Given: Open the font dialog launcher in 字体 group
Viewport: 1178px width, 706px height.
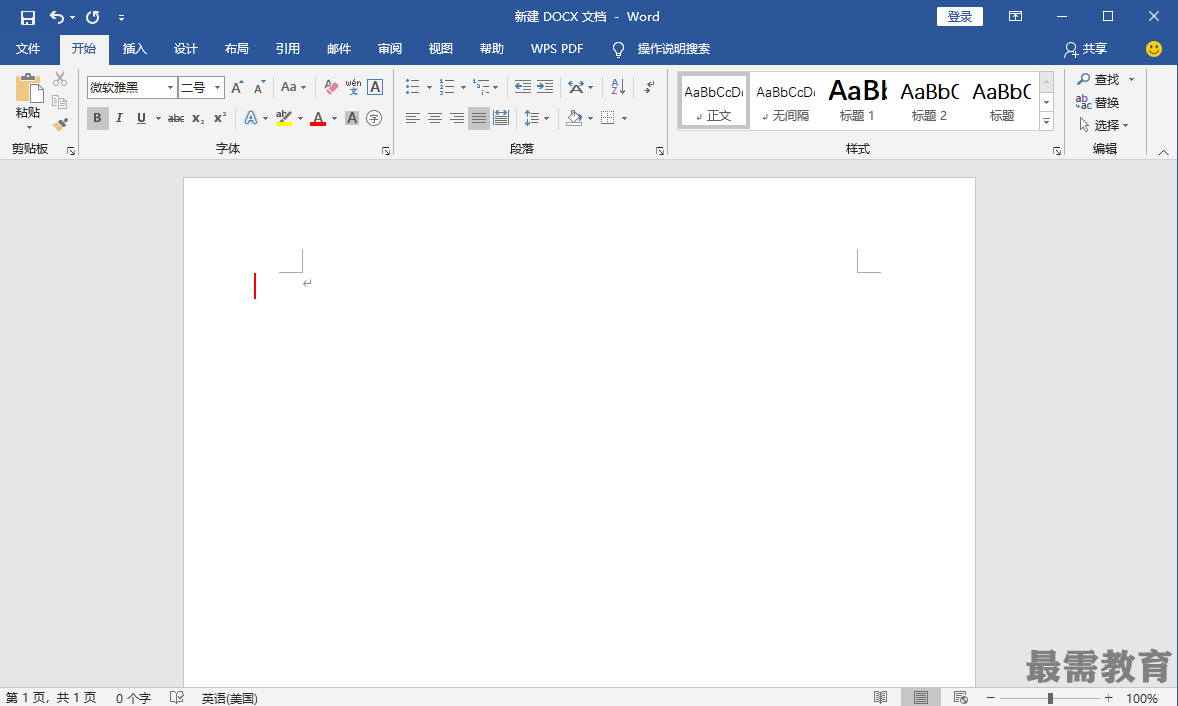Looking at the screenshot, I should coord(386,151).
